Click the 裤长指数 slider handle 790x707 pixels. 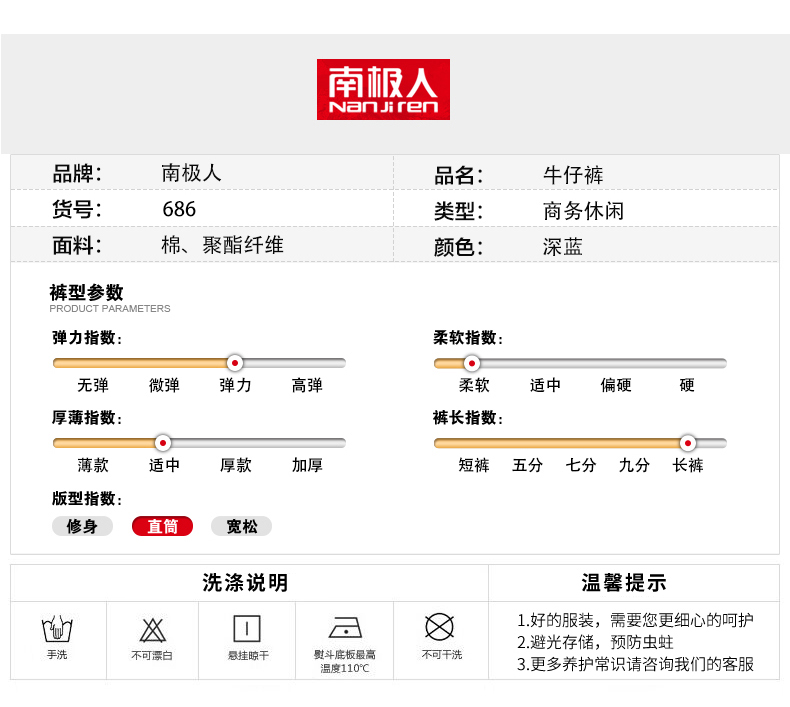coord(688,443)
